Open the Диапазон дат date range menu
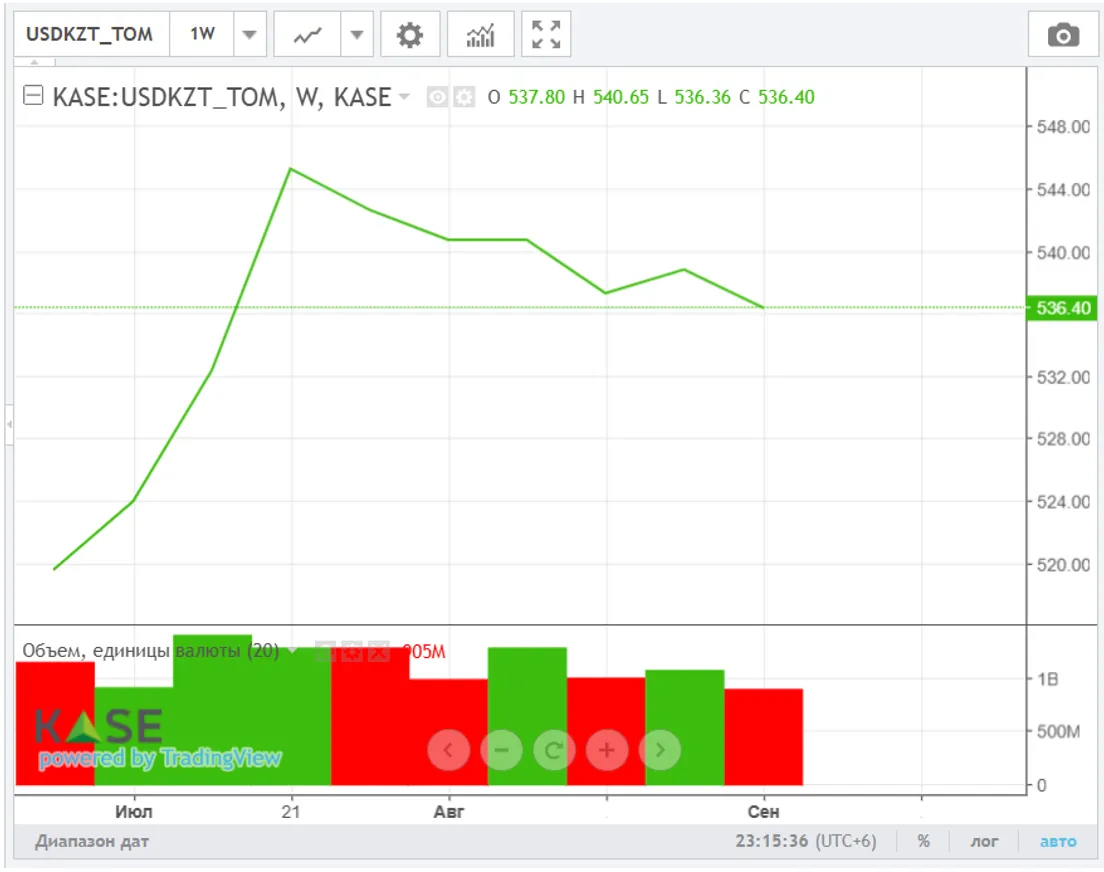Image resolution: width=1104 pixels, height=872 pixels. coord(92,841)
